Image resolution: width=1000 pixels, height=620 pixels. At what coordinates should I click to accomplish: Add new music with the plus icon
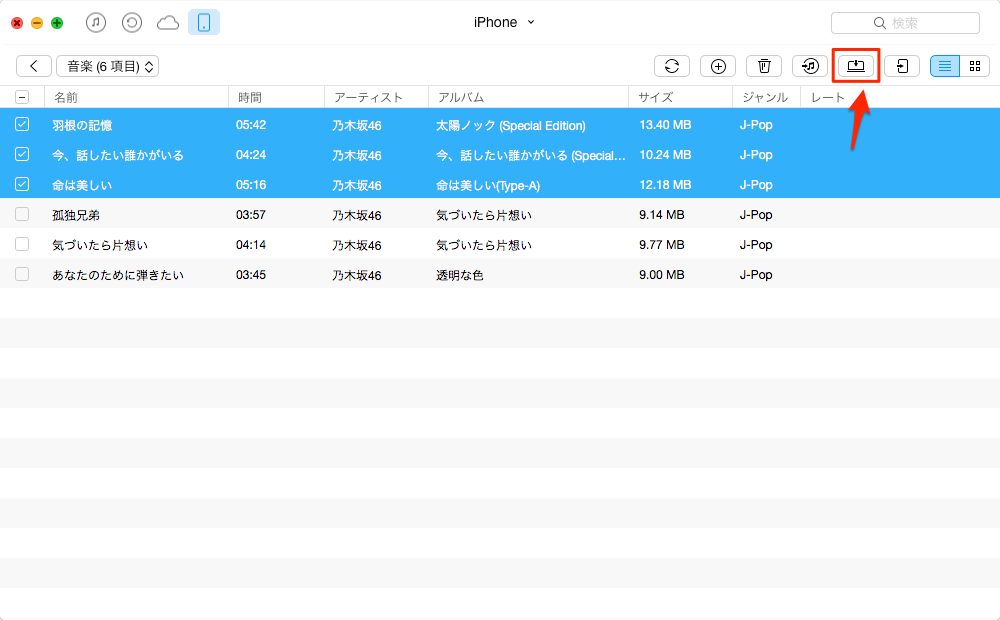click(x=718, y=66)
